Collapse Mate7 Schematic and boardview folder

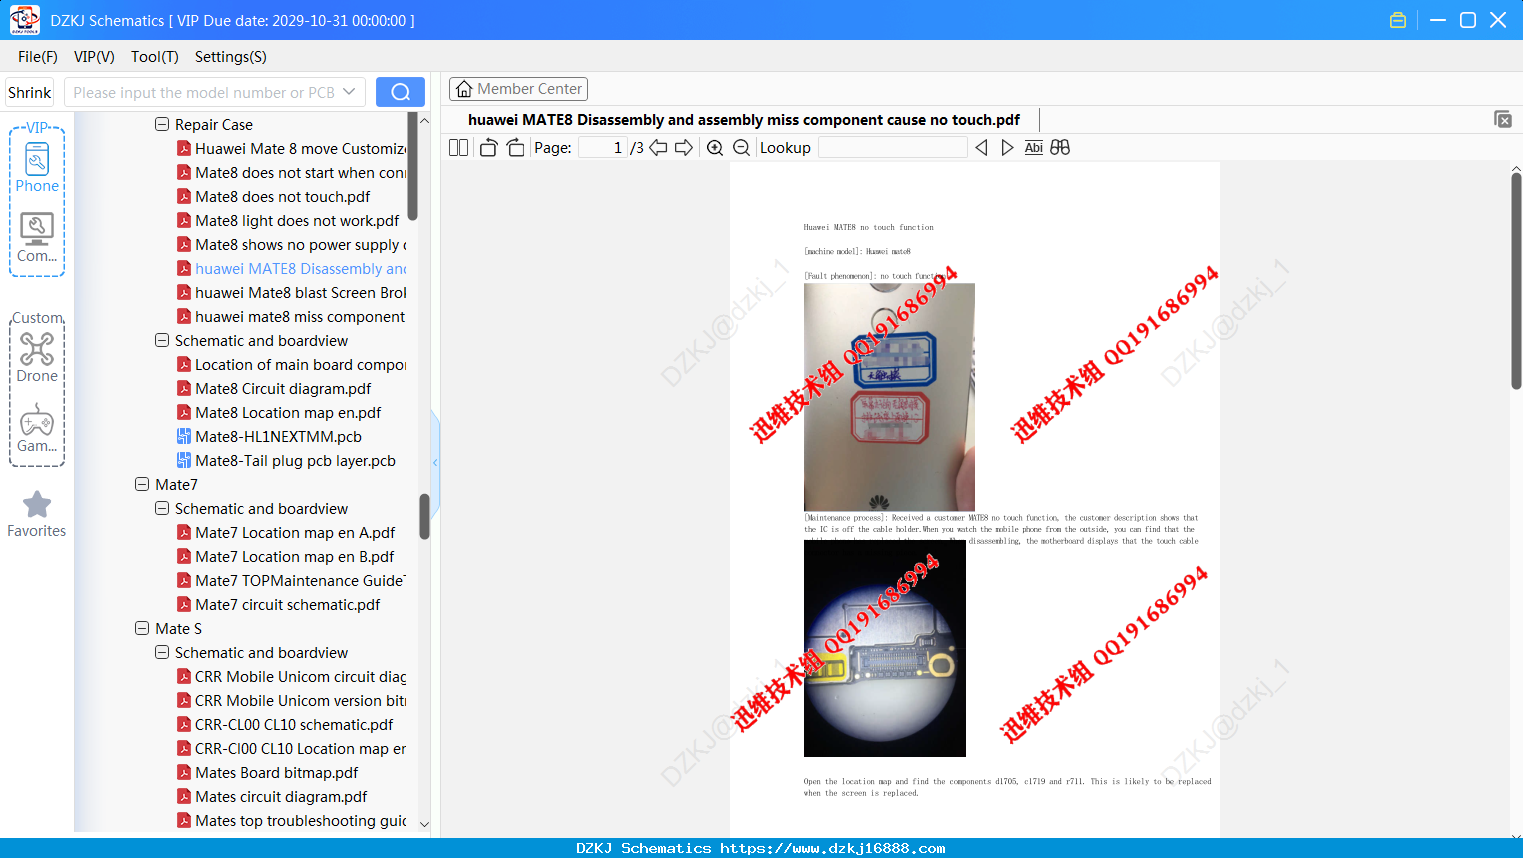(162, 509)
